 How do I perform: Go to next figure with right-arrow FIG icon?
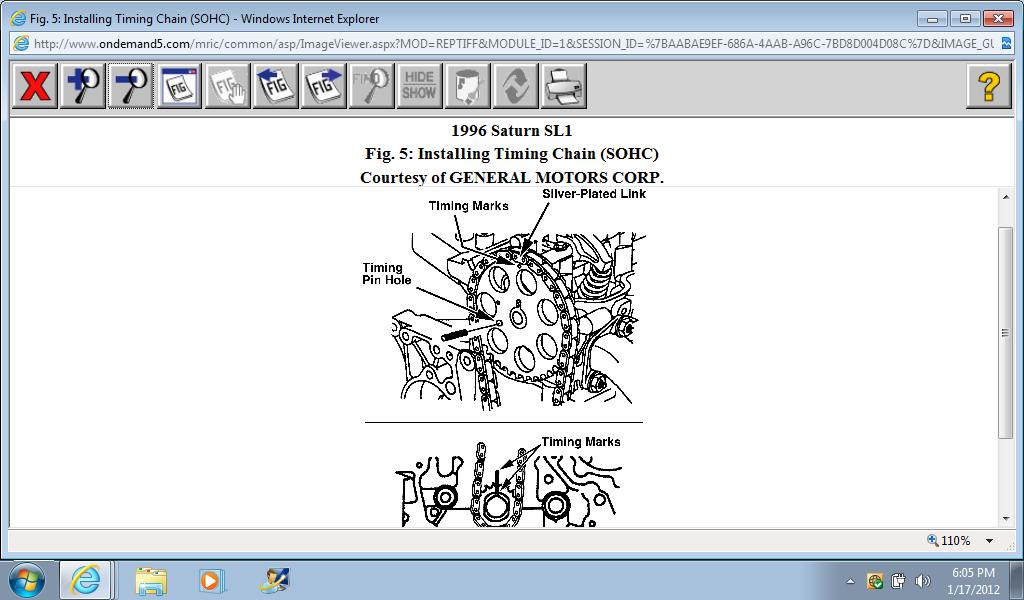[x=323, y=86]
